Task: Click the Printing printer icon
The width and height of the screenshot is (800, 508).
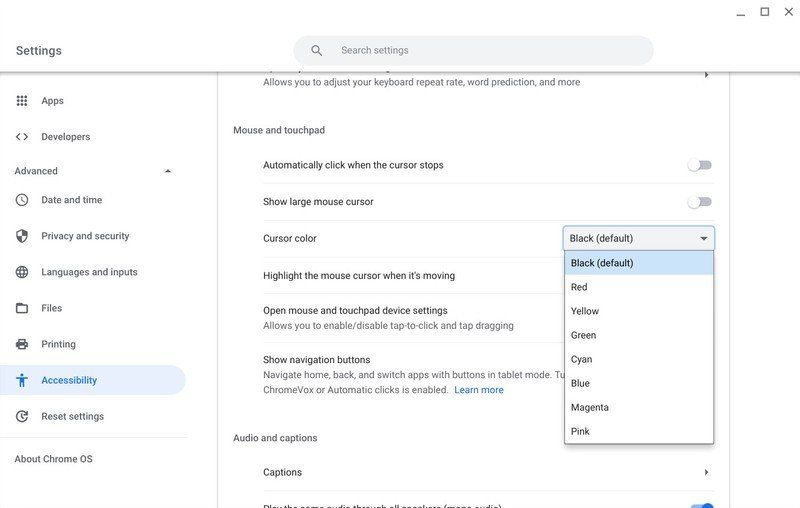Action: point(22,344)
